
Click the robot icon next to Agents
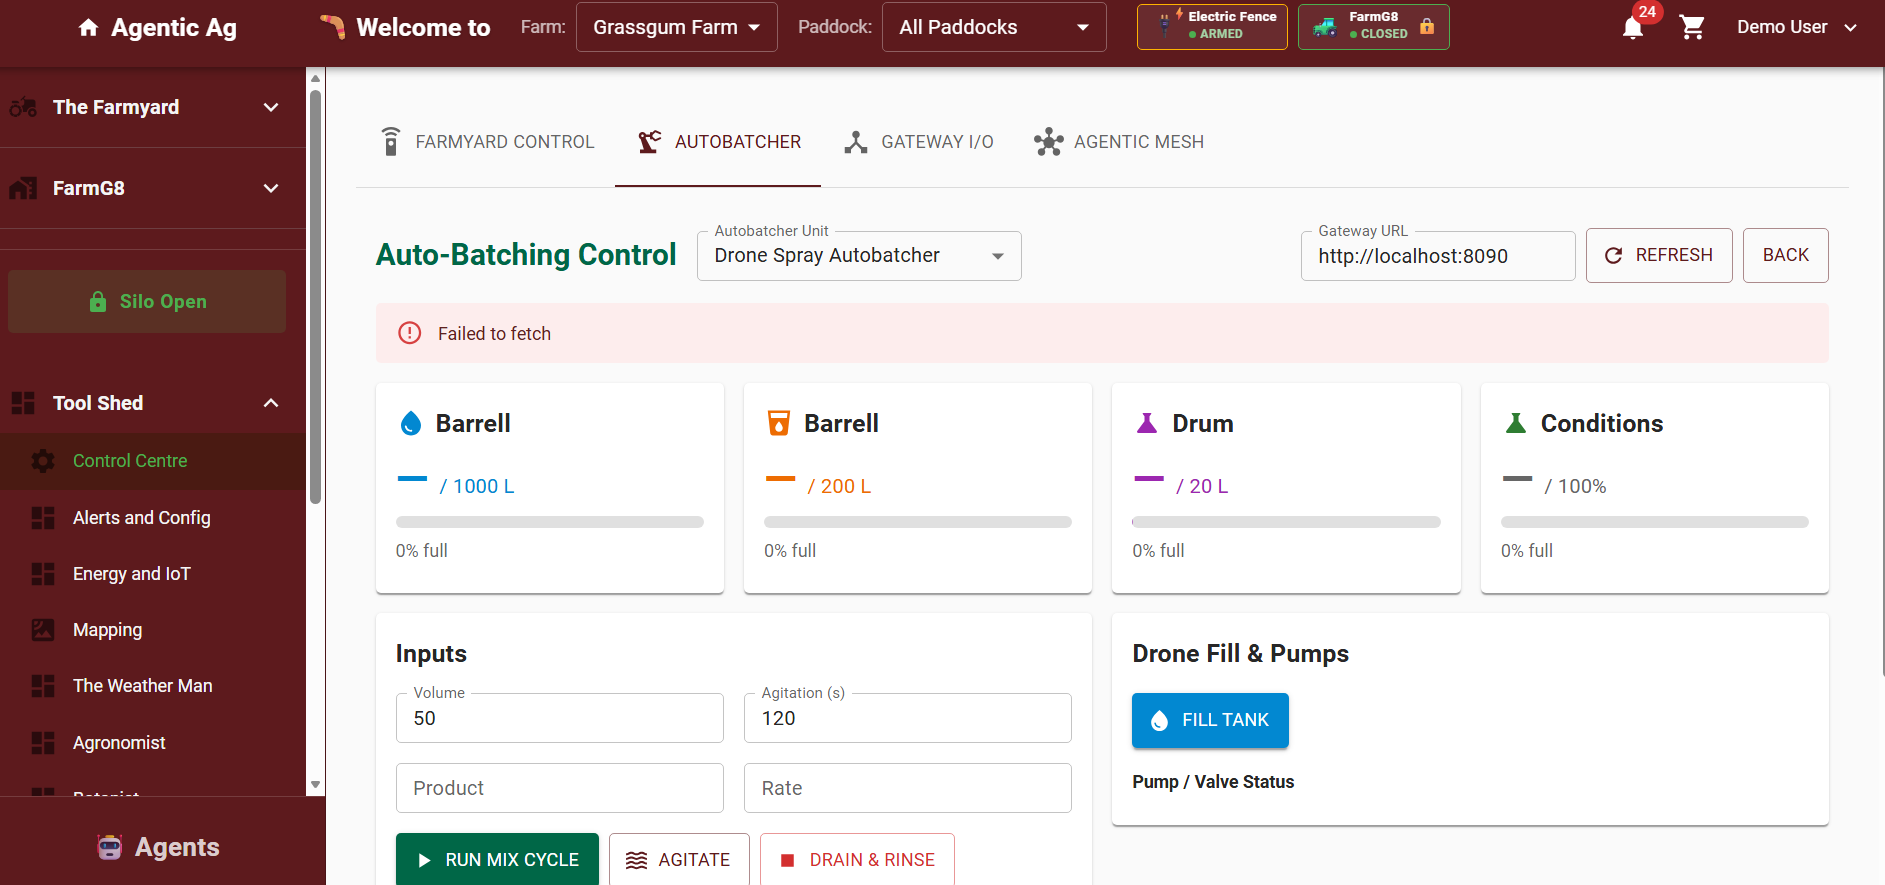(x=110, y=847)
